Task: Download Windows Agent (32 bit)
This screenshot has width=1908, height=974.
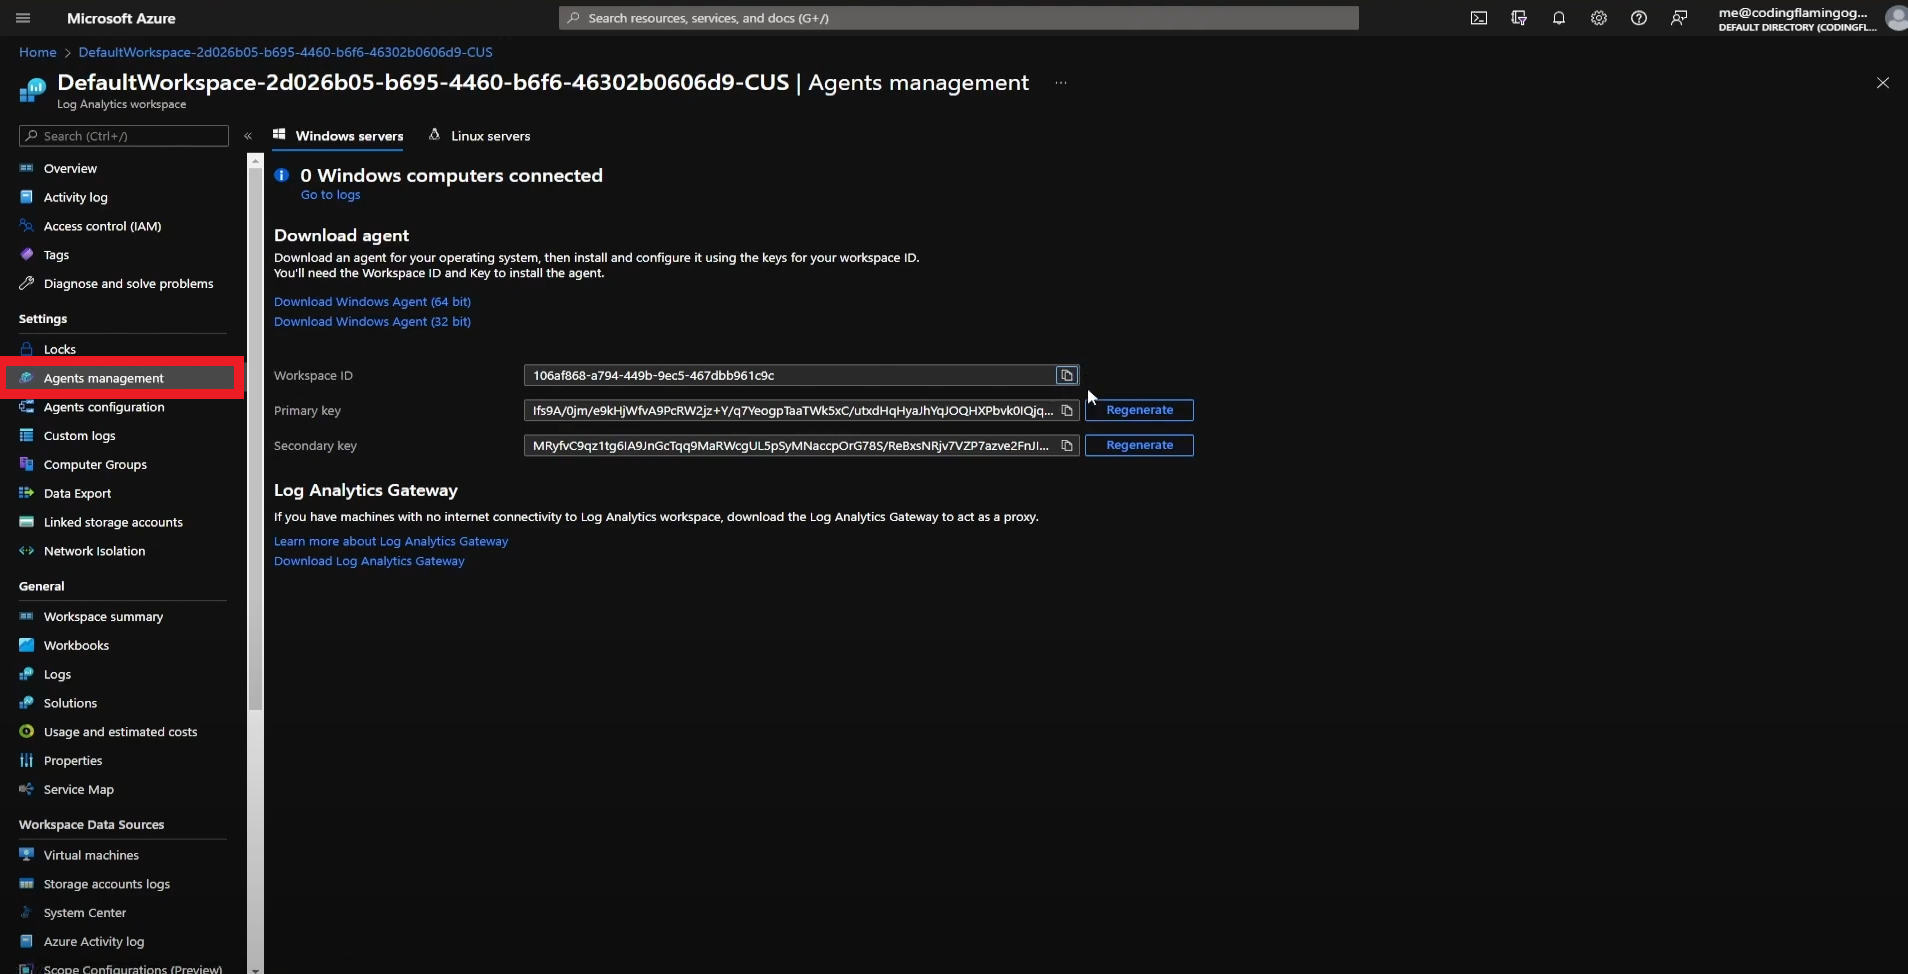Action: click(x=372, y=322)
